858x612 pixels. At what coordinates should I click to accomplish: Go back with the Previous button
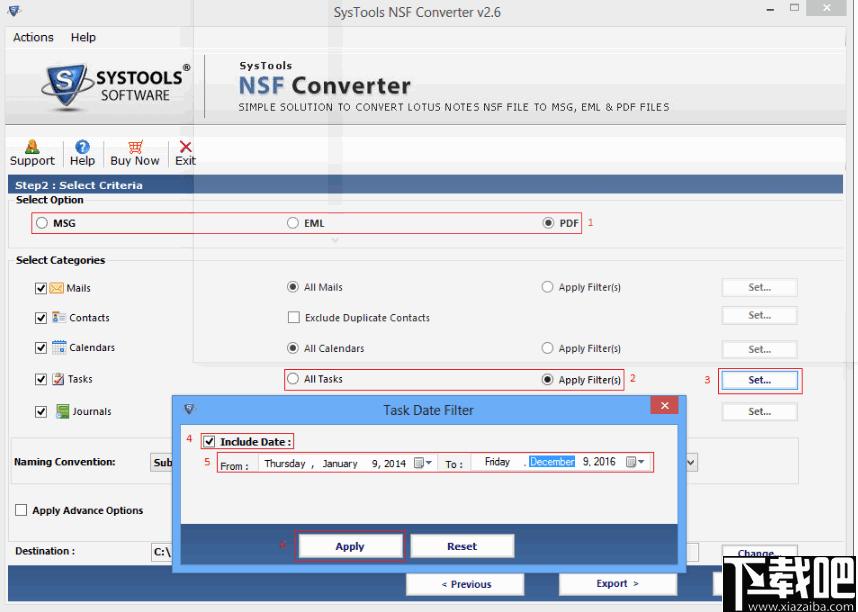point(465,584)
